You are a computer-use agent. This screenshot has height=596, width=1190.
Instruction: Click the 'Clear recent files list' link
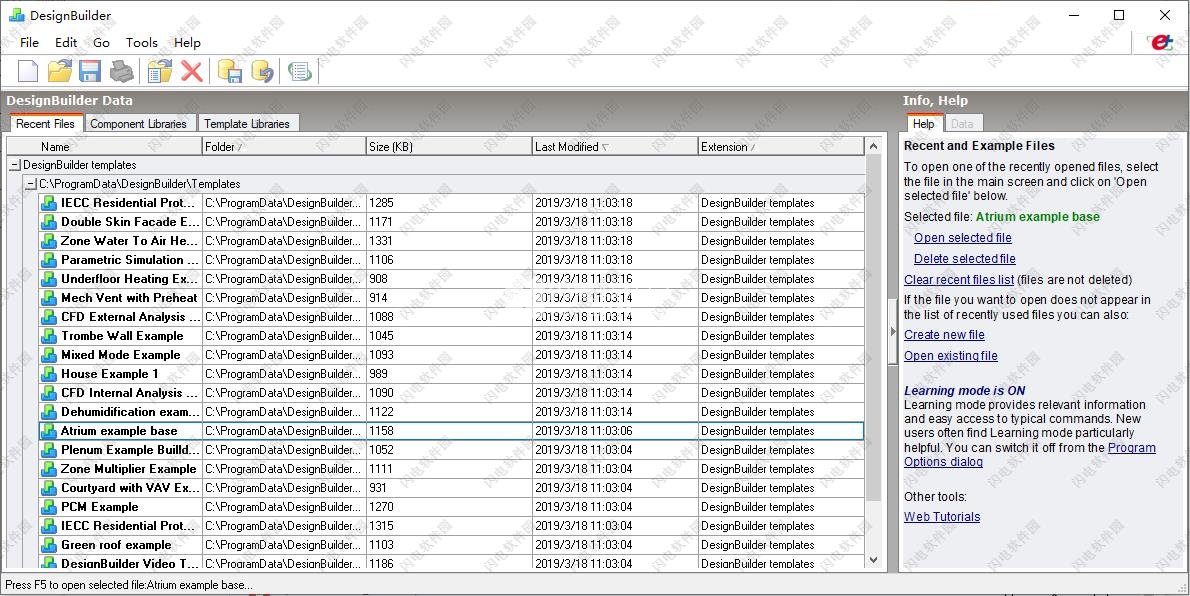959,279
